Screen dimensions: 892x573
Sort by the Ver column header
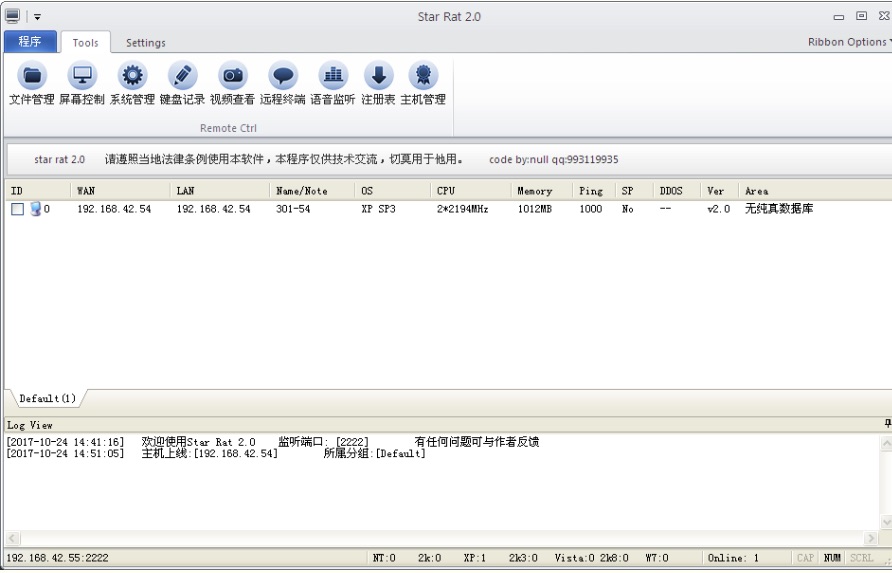(x=720, y=191)
